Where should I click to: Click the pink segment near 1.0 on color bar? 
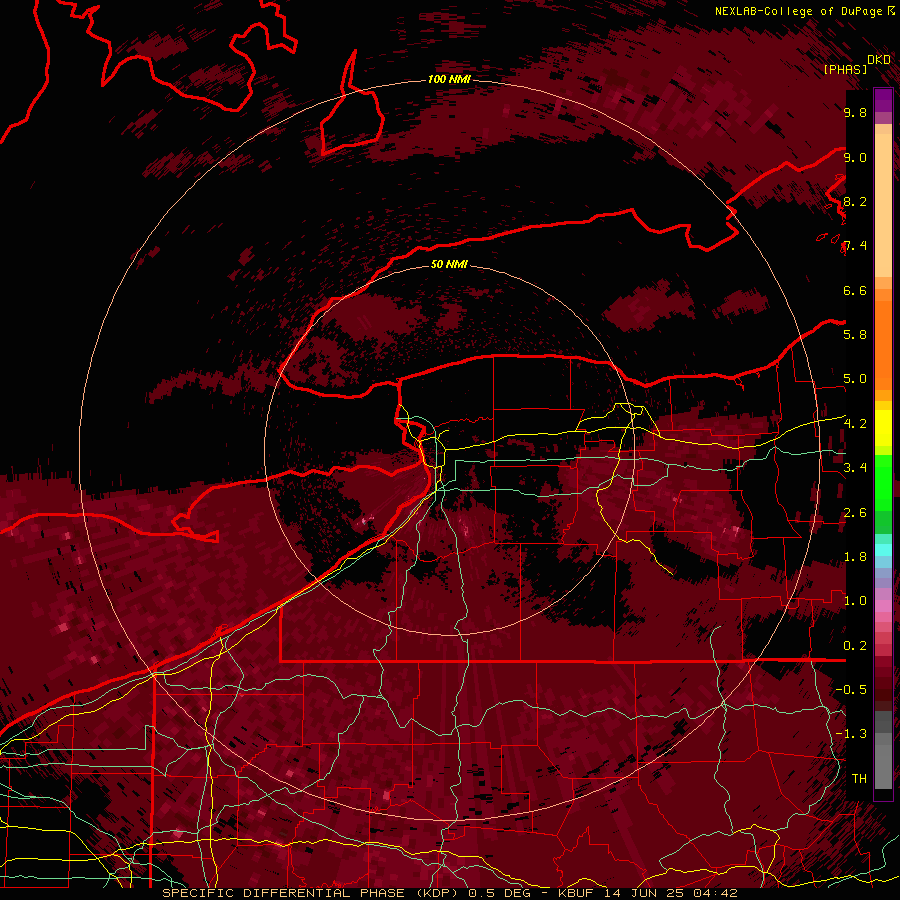[x=883, y=605]
